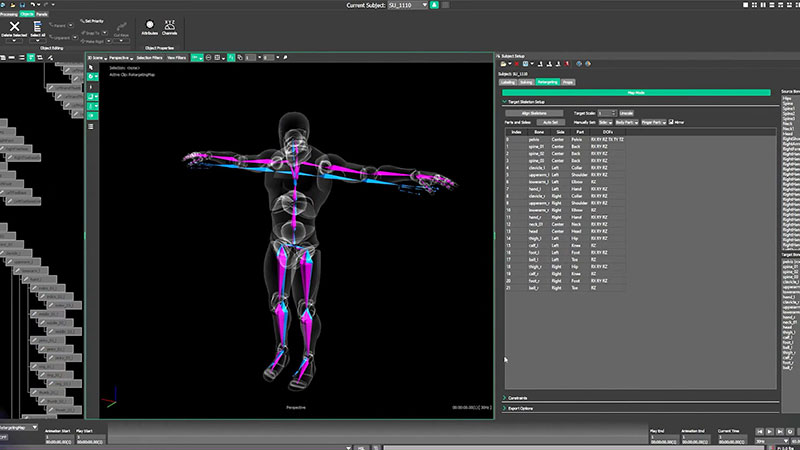The height and width of the screenshot is (450, 800).
Task: Toggle the Map Mode green bar
Action: pos(636,92)
